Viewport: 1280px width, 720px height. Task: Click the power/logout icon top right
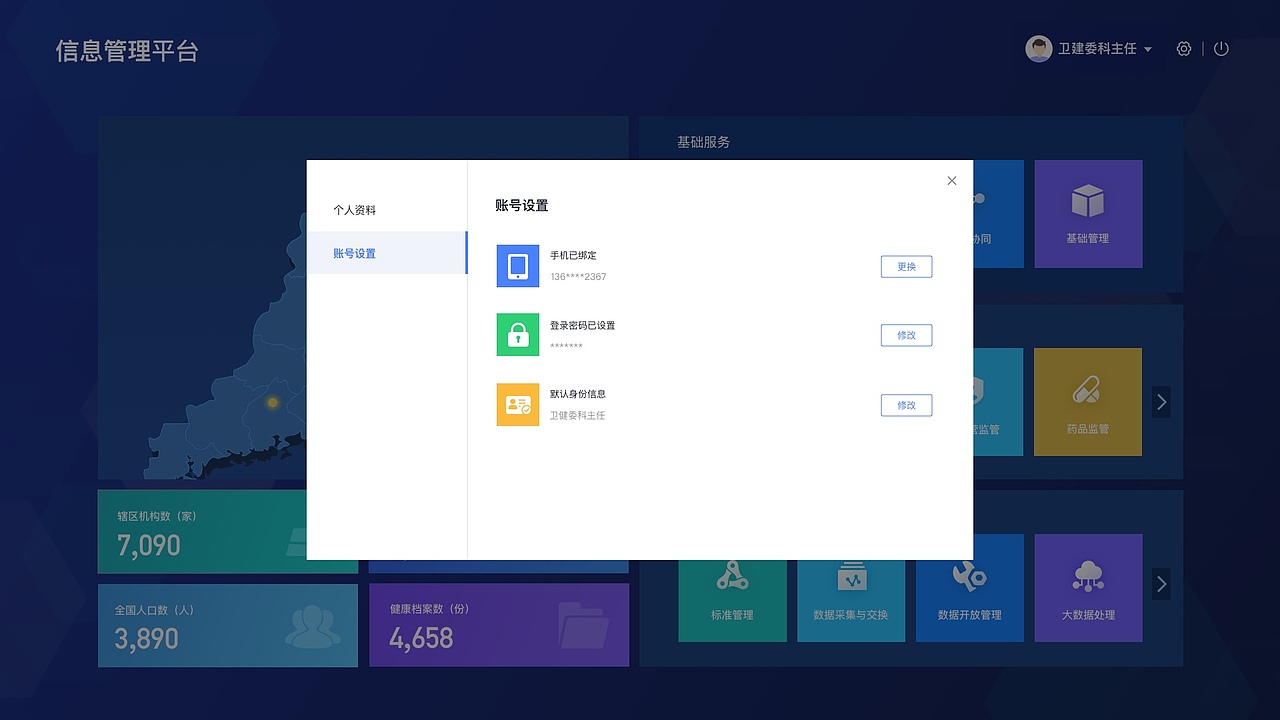pyautogui.click(x=1221, y=48)
